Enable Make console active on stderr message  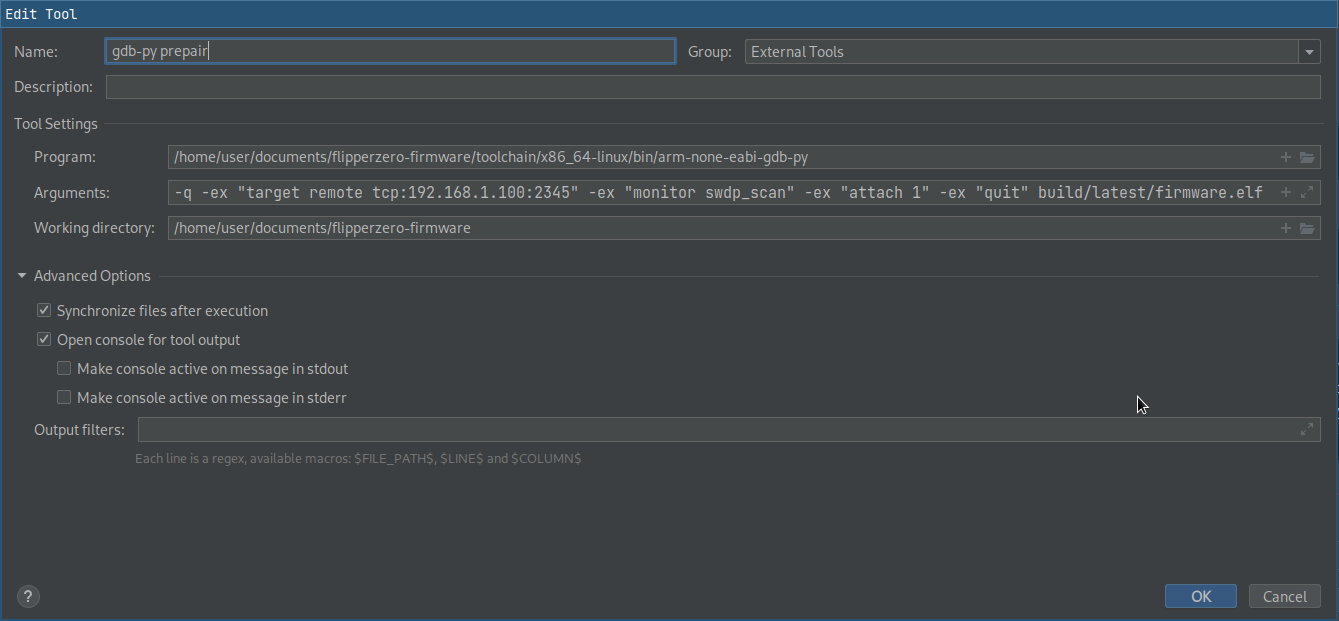pyautogui.click(x=64, y=398)
